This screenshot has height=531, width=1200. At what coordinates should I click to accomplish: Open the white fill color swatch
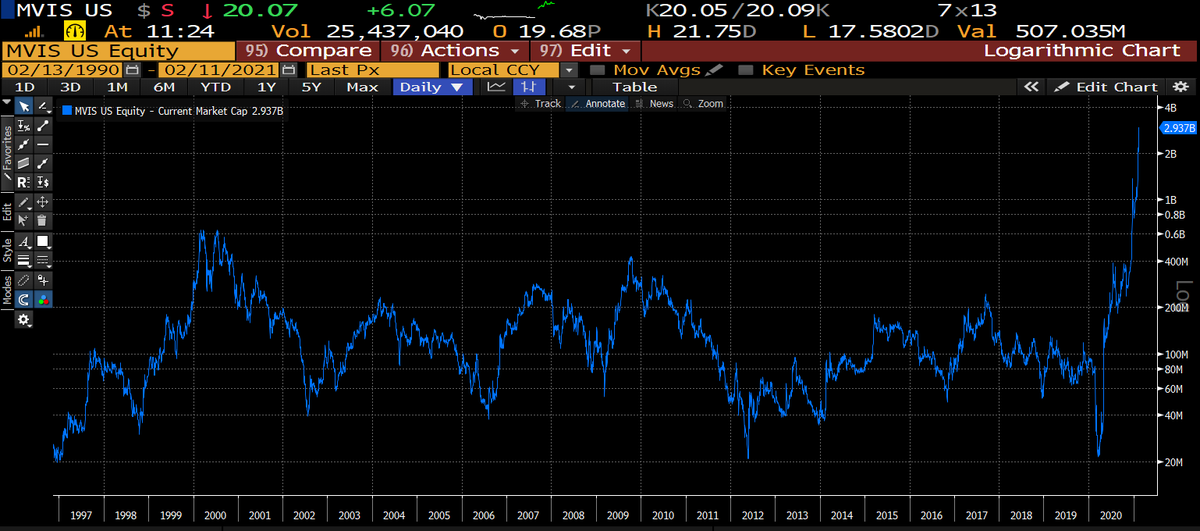coord(43,241)
